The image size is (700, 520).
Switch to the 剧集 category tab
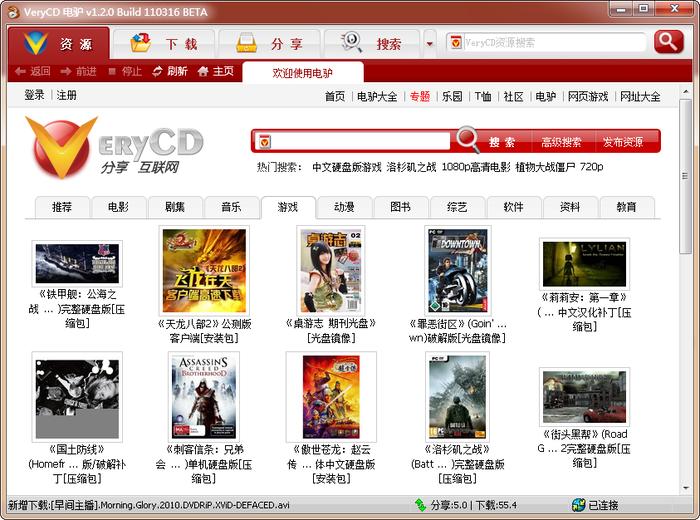point(175,207)
